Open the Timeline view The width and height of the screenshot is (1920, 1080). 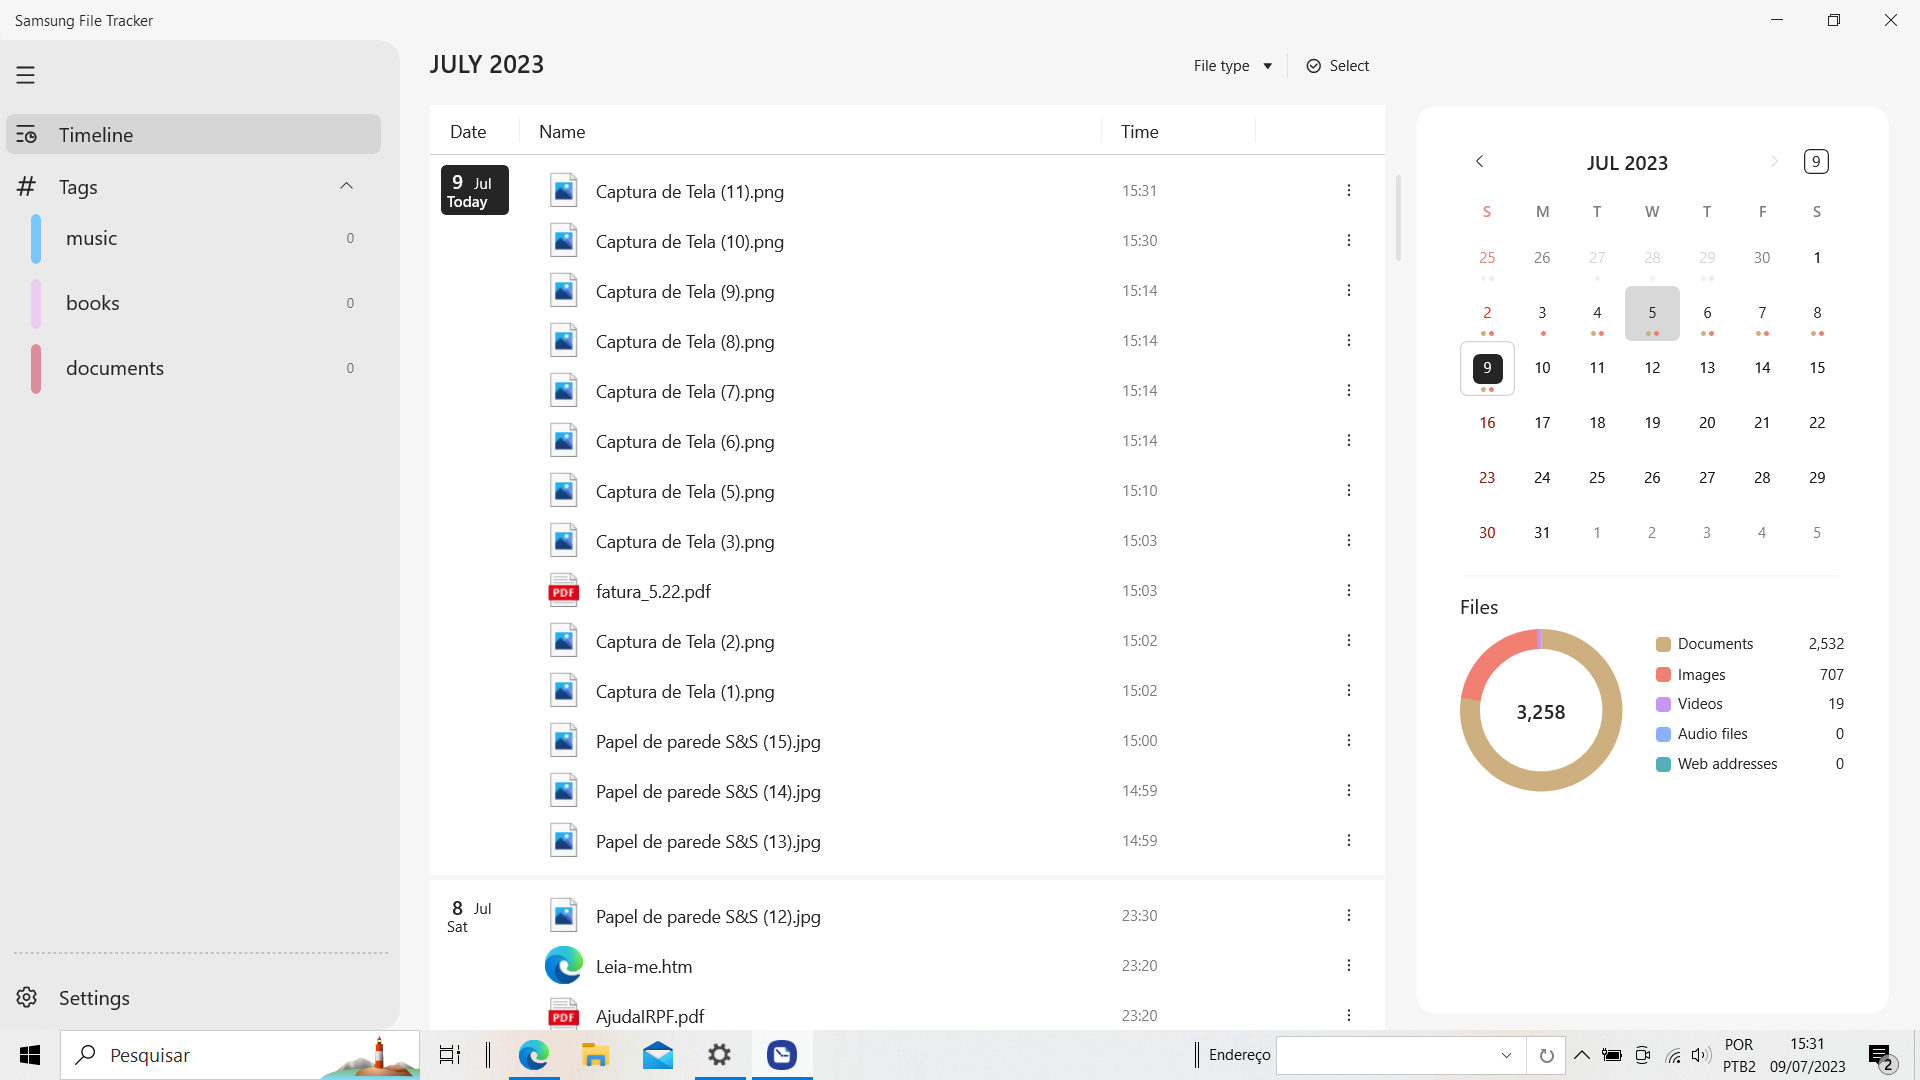[x=193, y=134]
